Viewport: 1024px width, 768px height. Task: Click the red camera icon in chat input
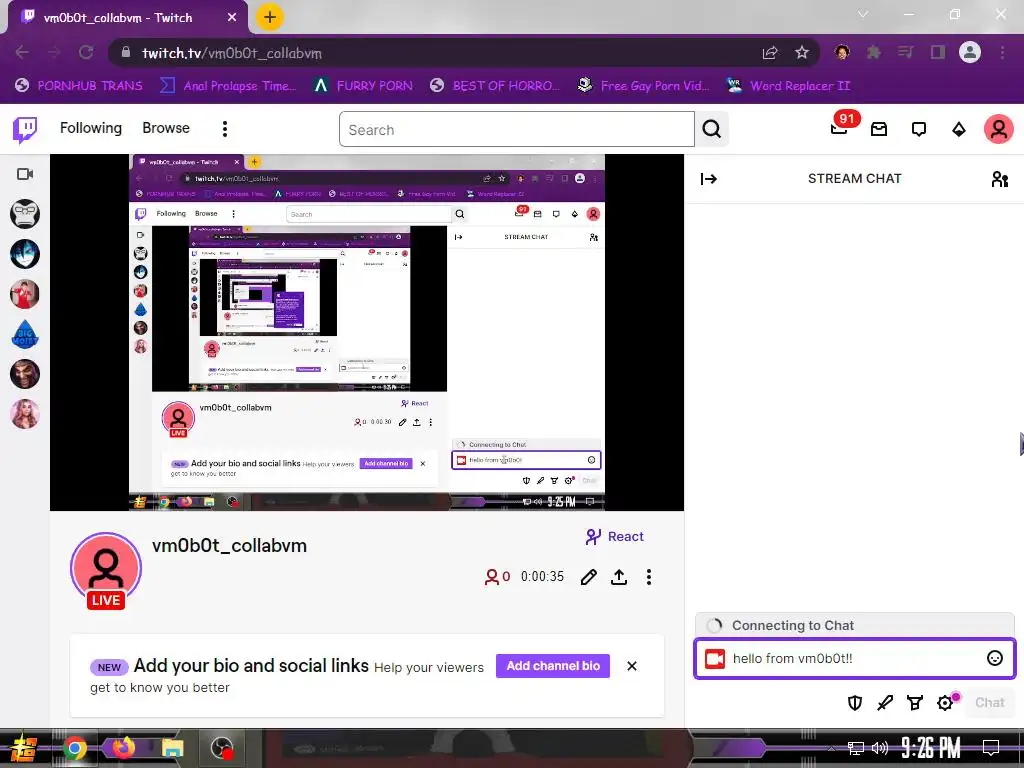(714, 659)
